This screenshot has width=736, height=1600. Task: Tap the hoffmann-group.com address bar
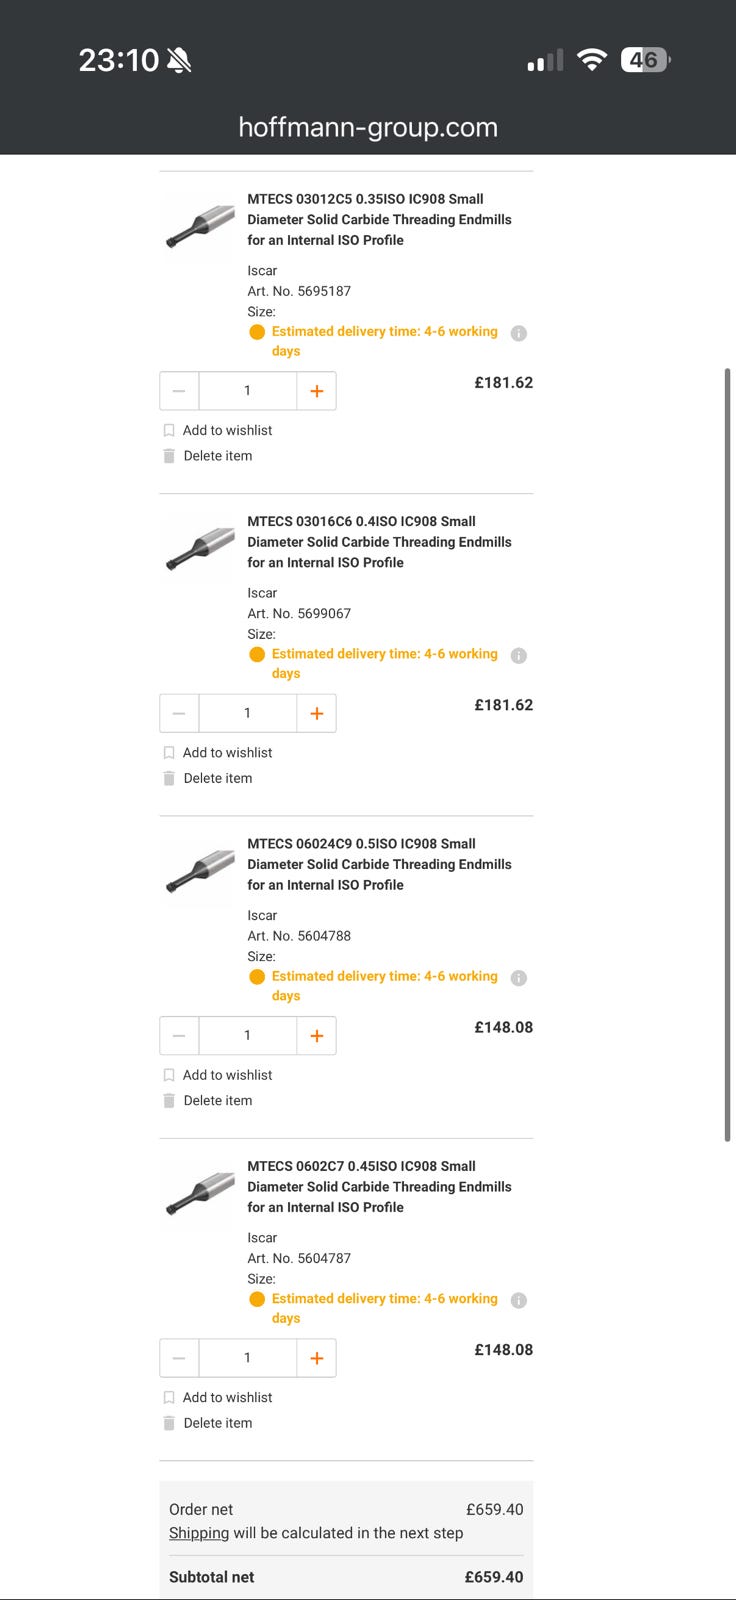368,127
